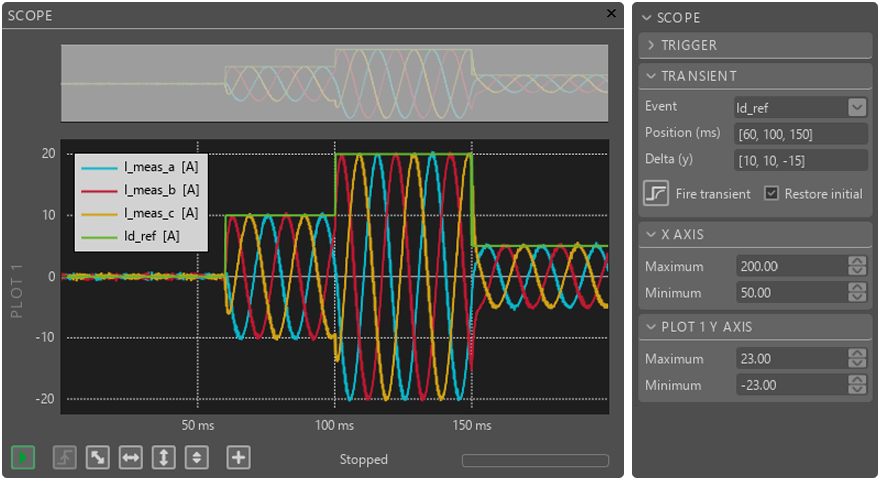Collapse the SCOPE section header

(x=755, y=17)
